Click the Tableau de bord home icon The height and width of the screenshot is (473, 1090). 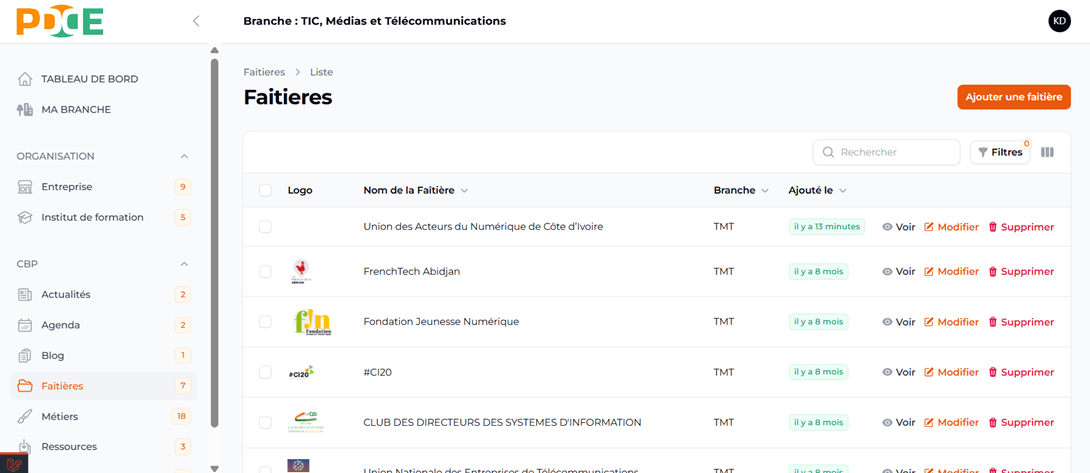pos(25,79)
